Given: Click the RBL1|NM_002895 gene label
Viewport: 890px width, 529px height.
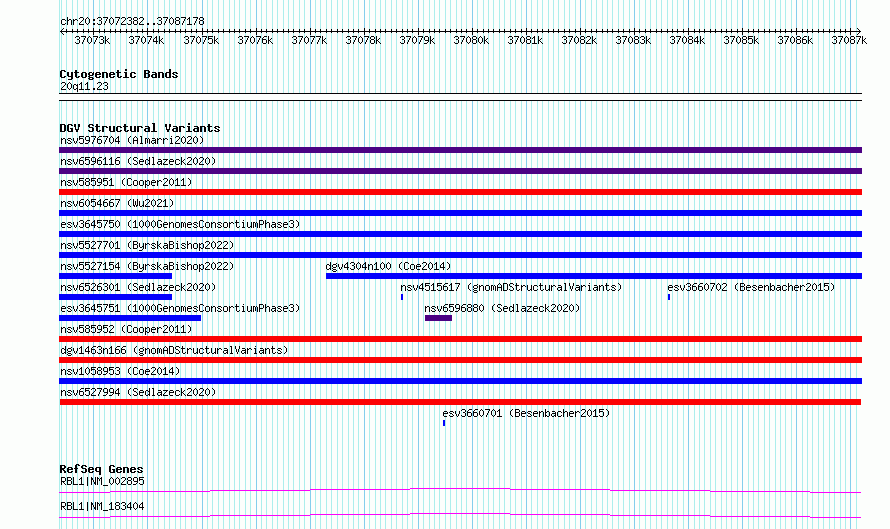Looking at the screenshot, I should (102, 481).
